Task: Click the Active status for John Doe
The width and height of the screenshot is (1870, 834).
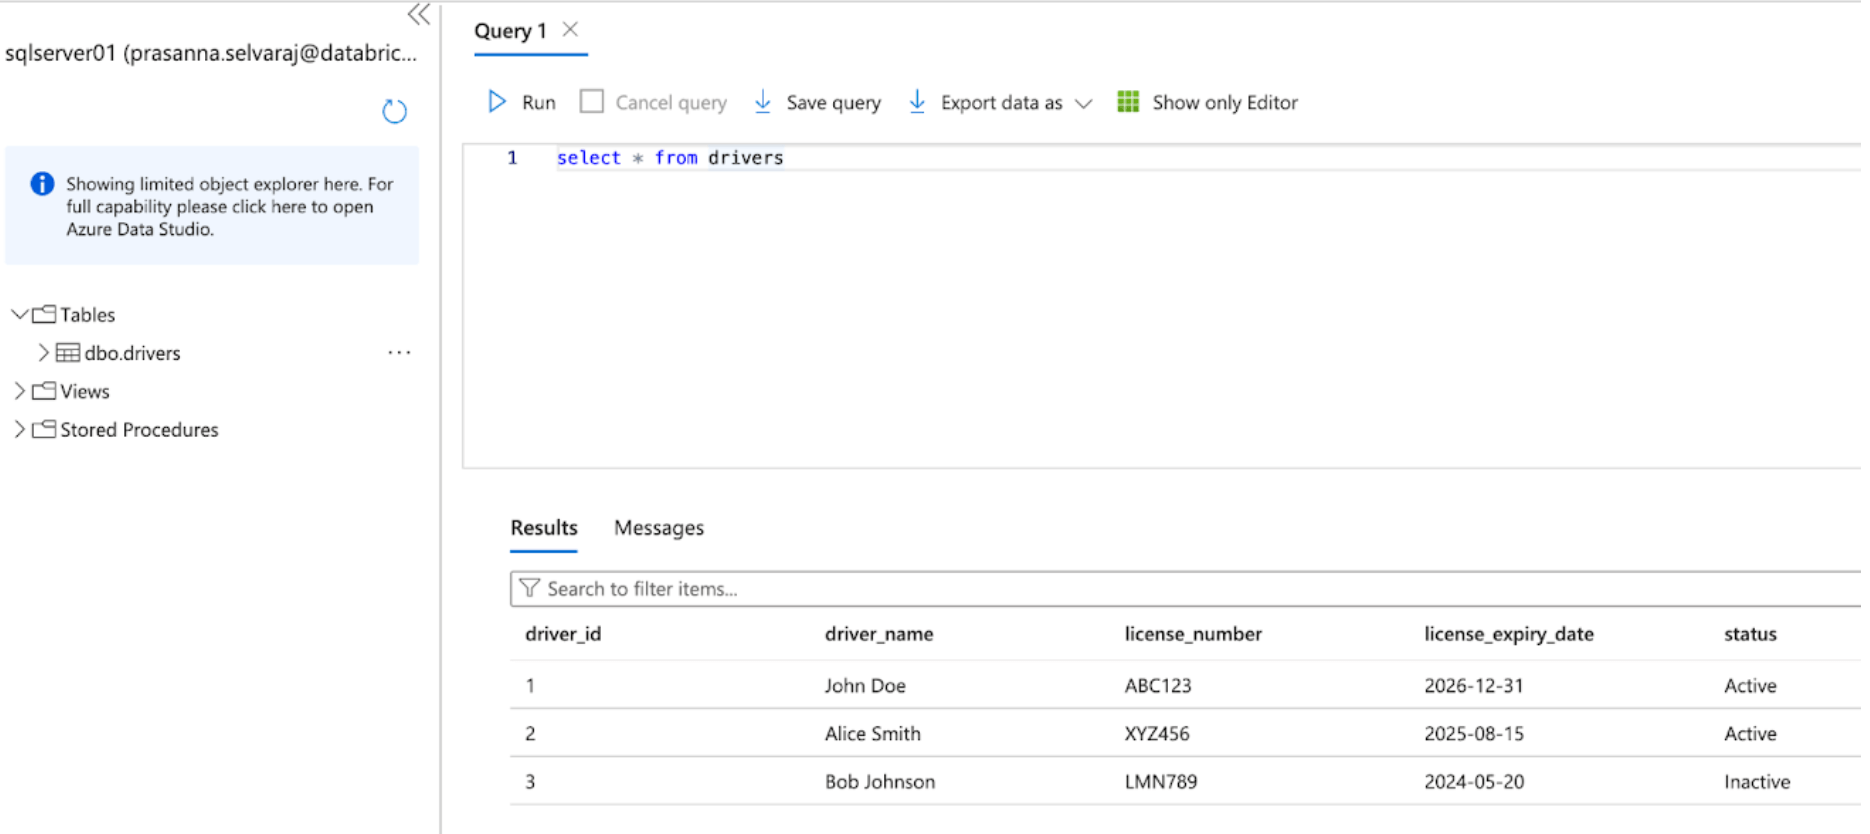Action: [x=1750, y=686]
